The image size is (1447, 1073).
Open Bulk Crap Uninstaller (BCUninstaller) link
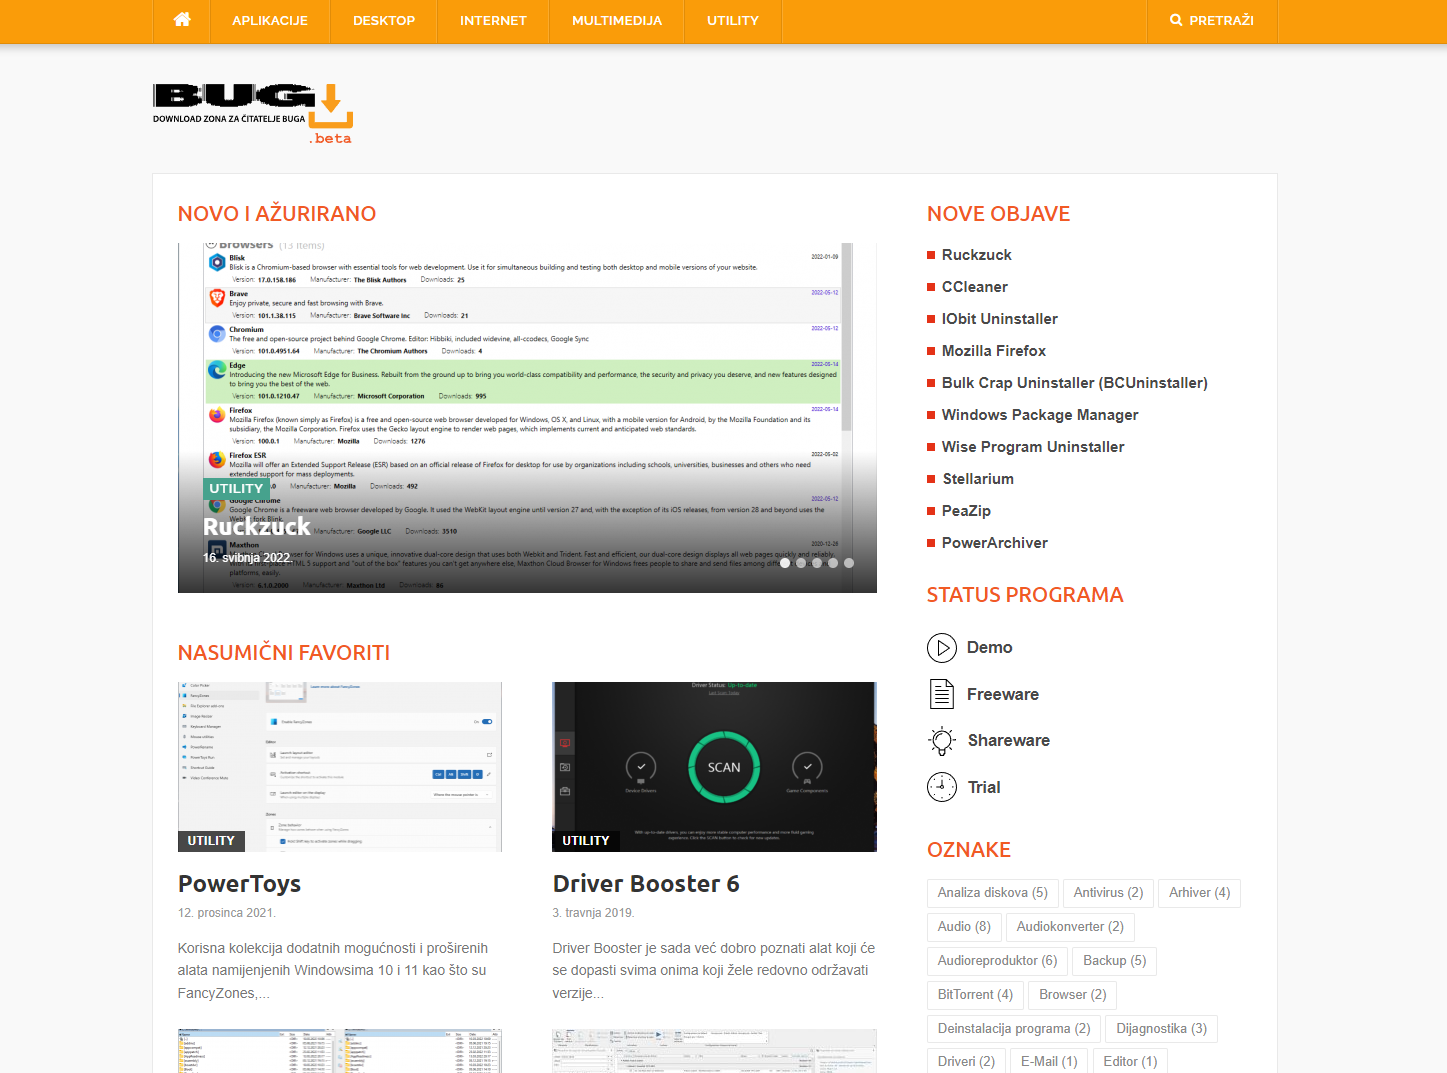click(x=1075, y=383)
